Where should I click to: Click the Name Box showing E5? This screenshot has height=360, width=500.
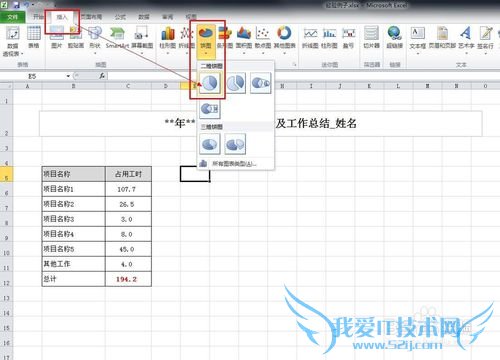[32, 76]
